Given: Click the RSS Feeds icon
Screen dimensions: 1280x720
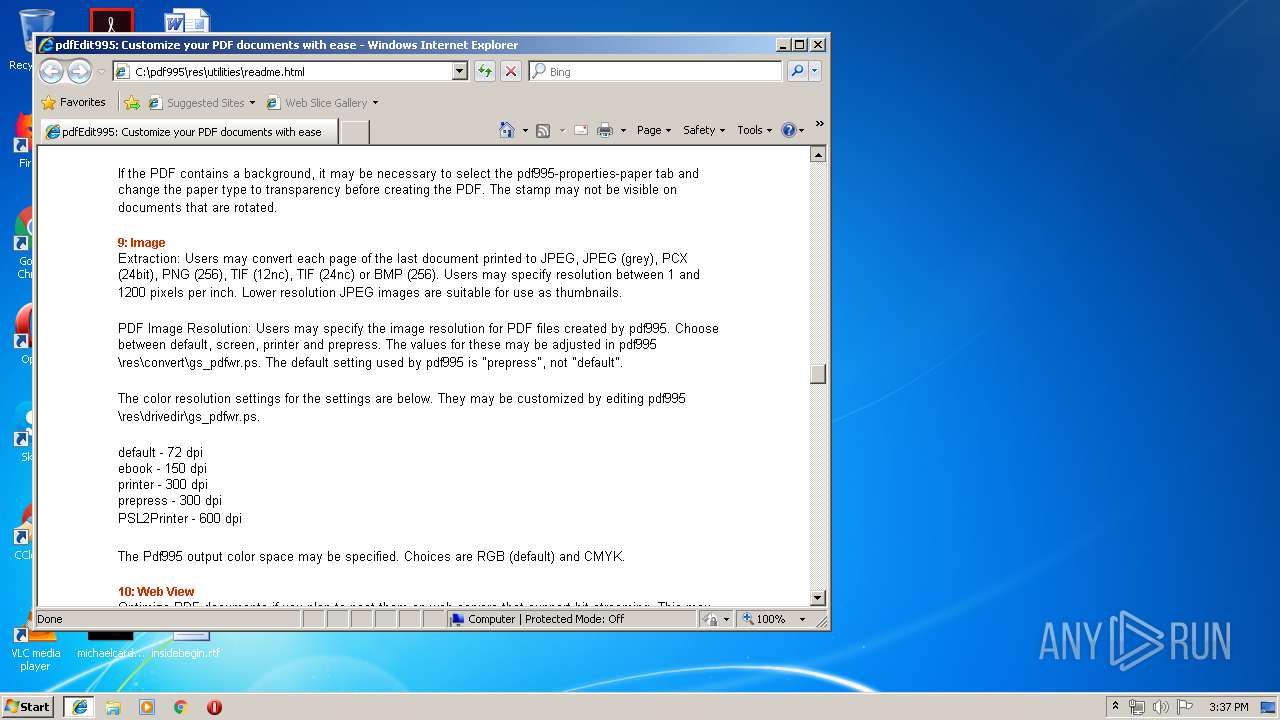Looking at the screenshot, I should (x=543, y=130).
